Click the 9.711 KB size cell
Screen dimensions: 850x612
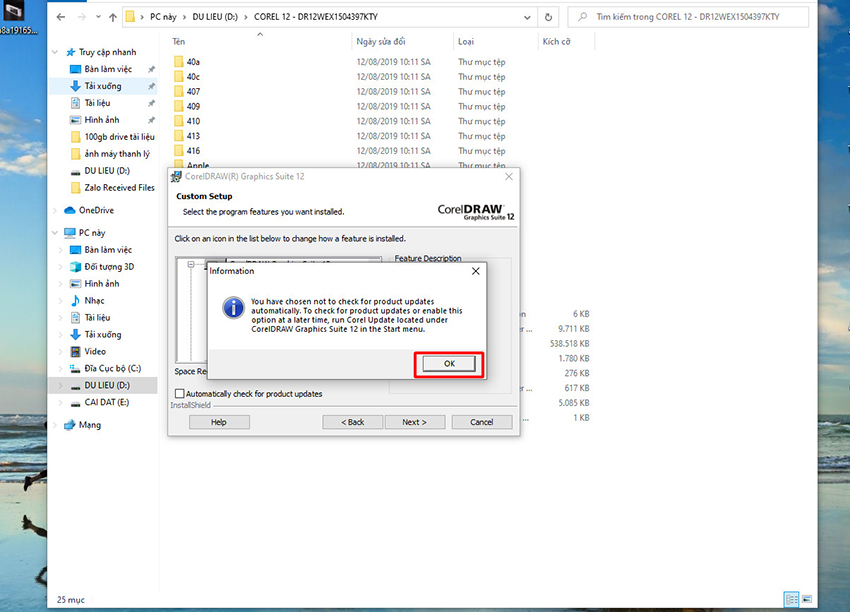tap(574, 329)
